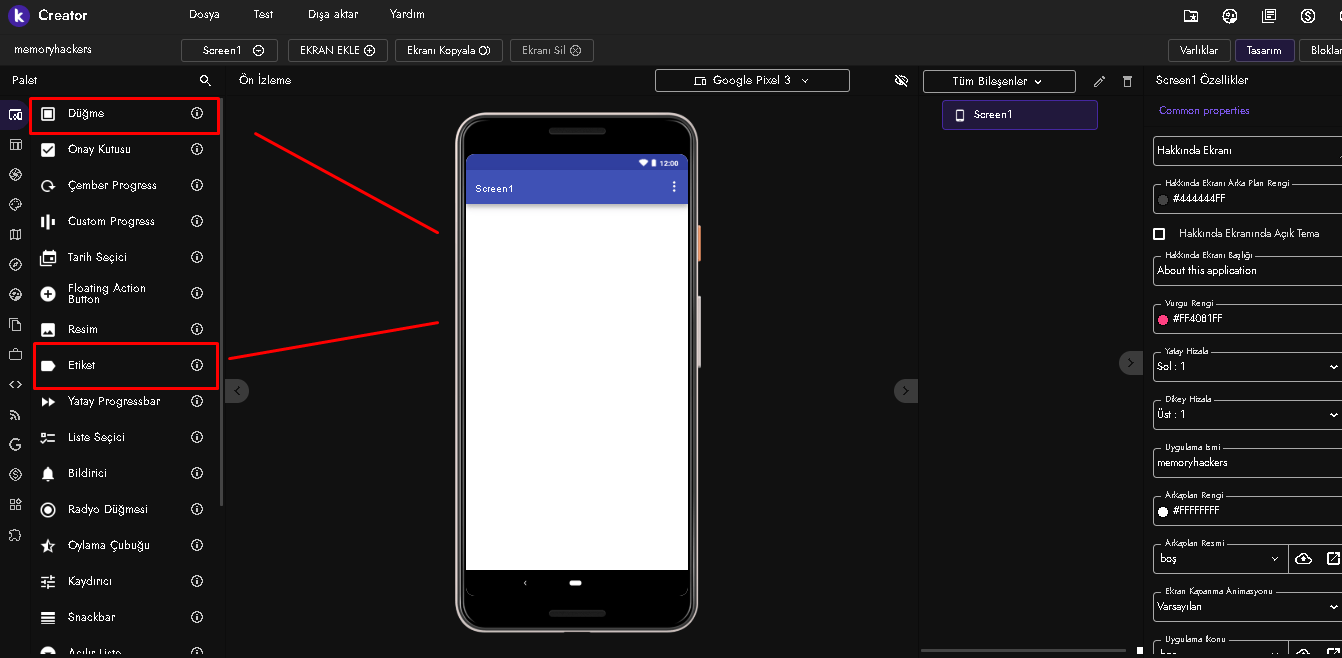
Task: Click the pencil rename component icon
Action: 1100,81
